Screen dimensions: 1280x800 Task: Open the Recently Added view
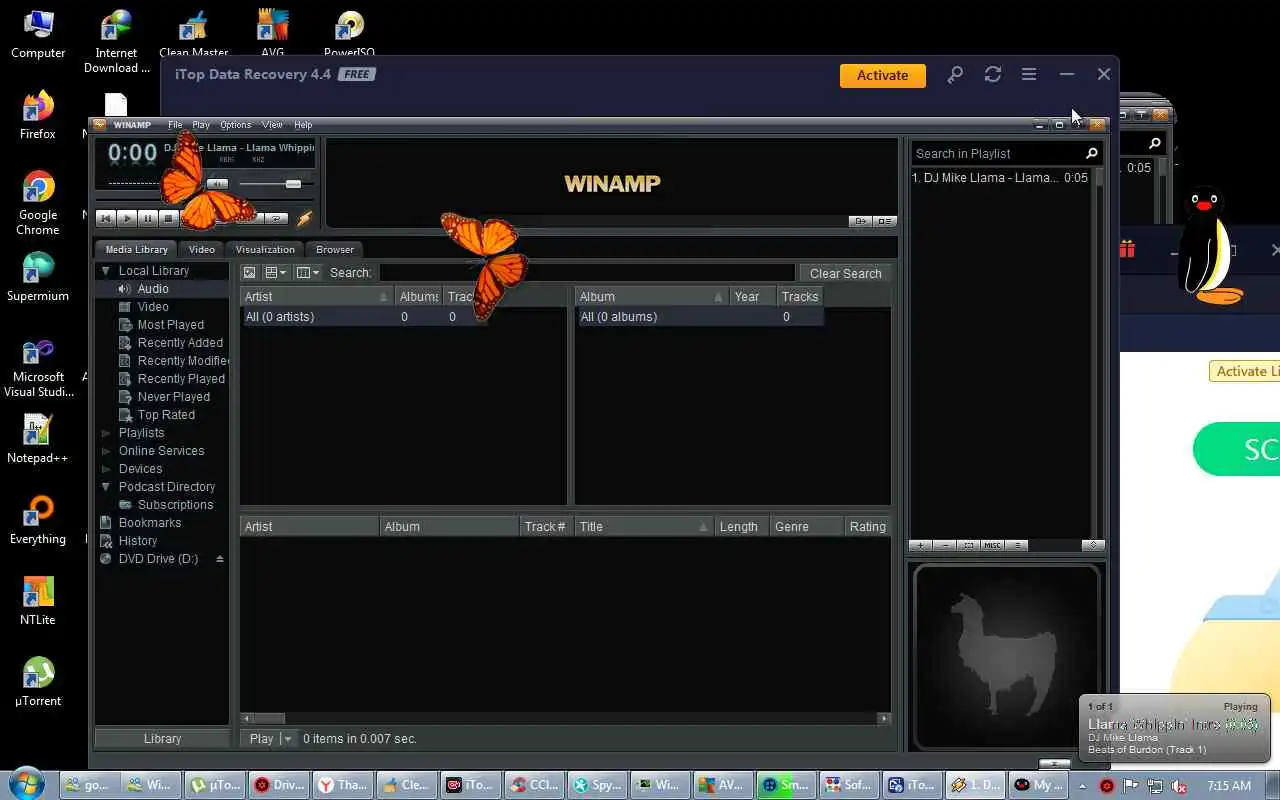pos(180,343)
